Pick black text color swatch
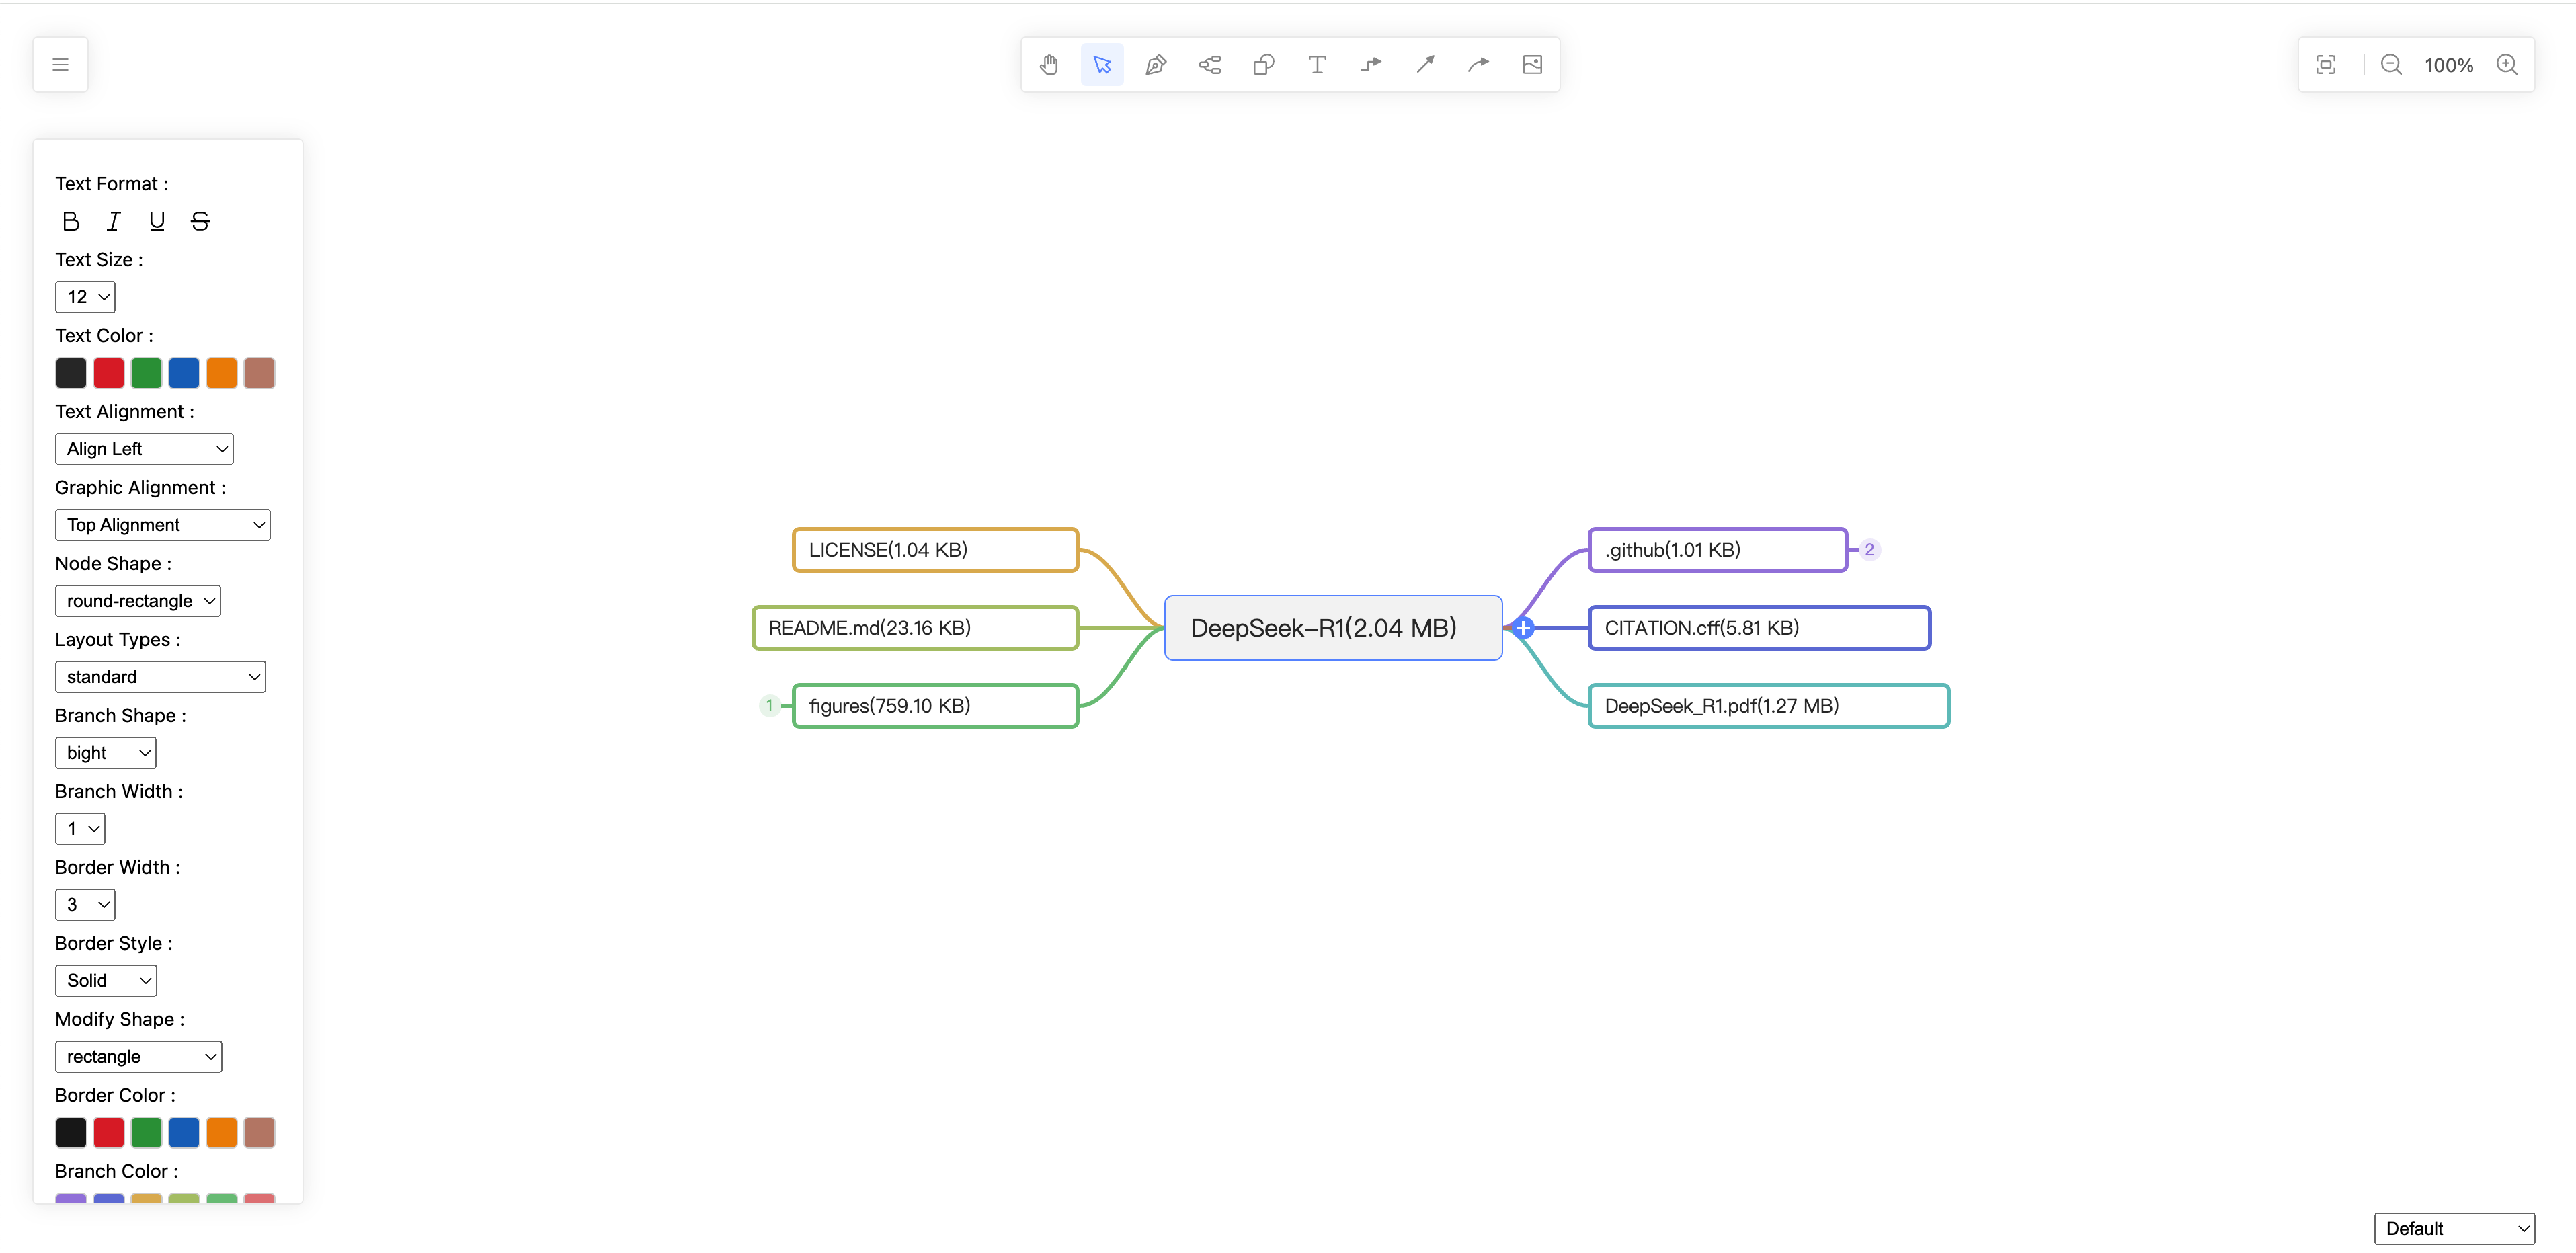This screenshot has width=2576, height=1253. (x=71, y=373)
